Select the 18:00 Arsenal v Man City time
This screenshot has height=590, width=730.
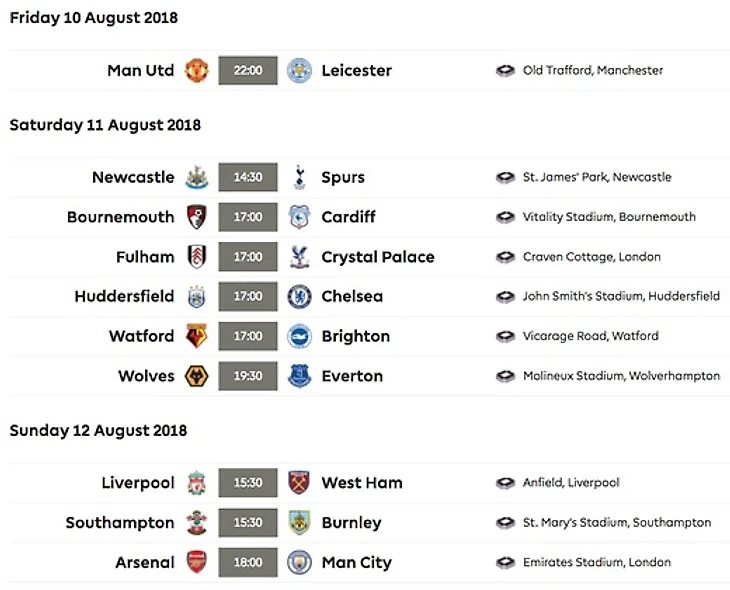coord(248,563)
